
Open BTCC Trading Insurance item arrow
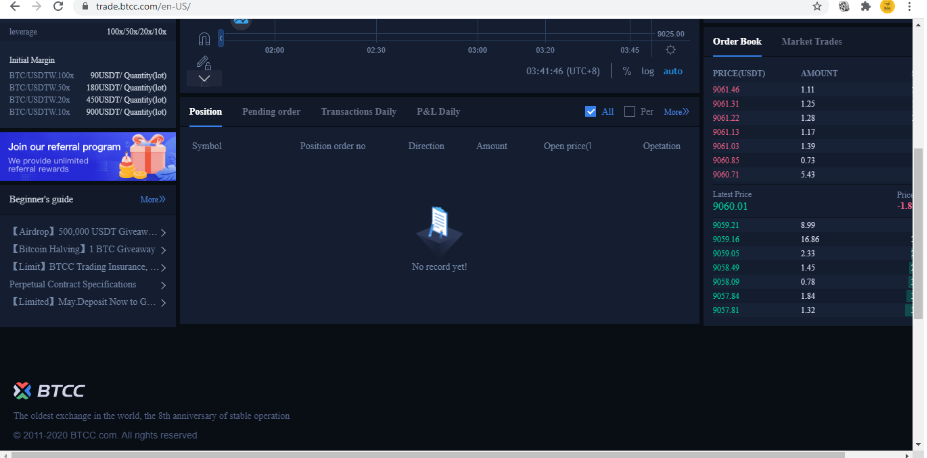pyautogui.click(x=163, y=268)
